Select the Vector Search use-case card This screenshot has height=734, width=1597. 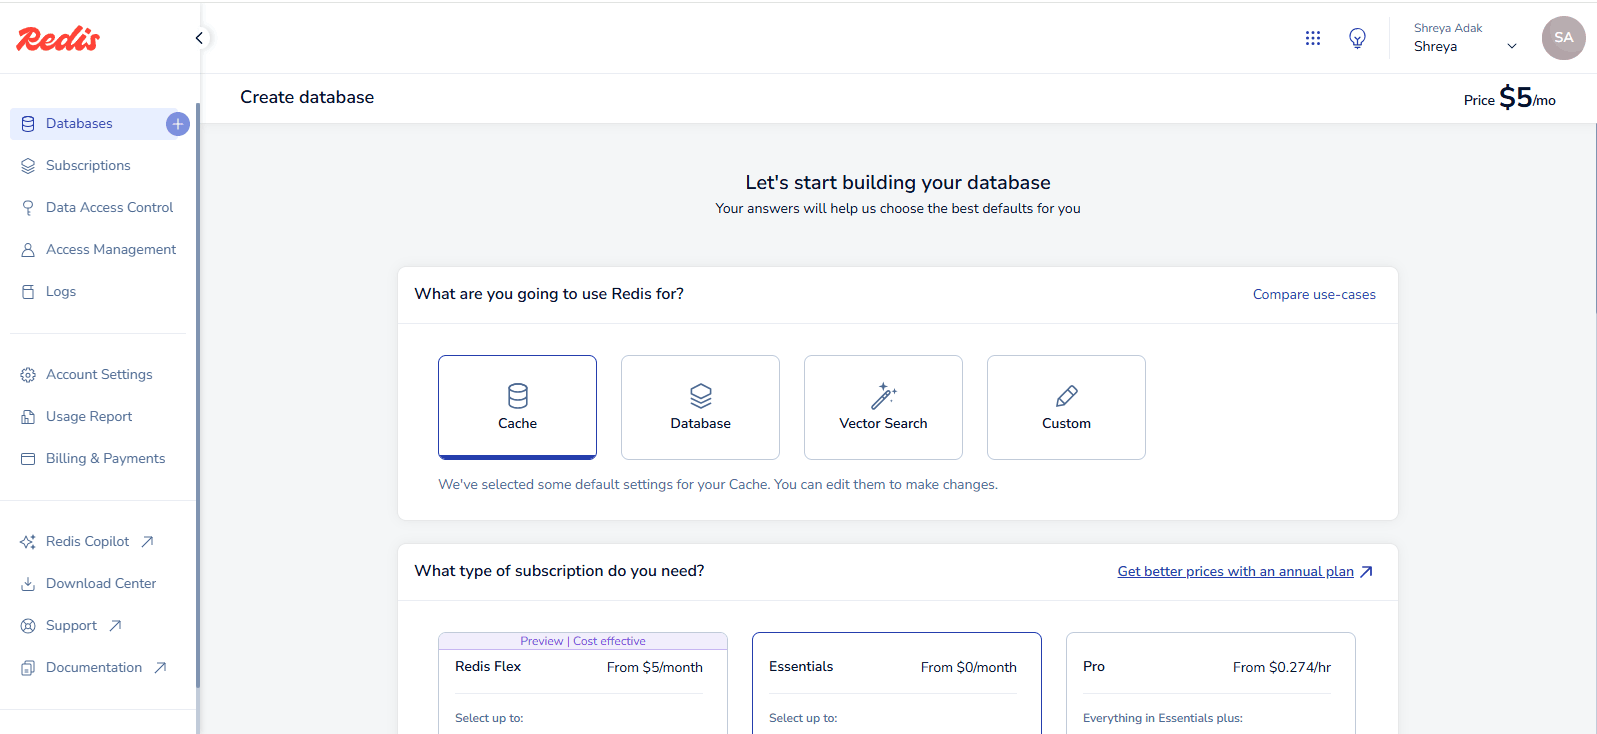[883, 407]
